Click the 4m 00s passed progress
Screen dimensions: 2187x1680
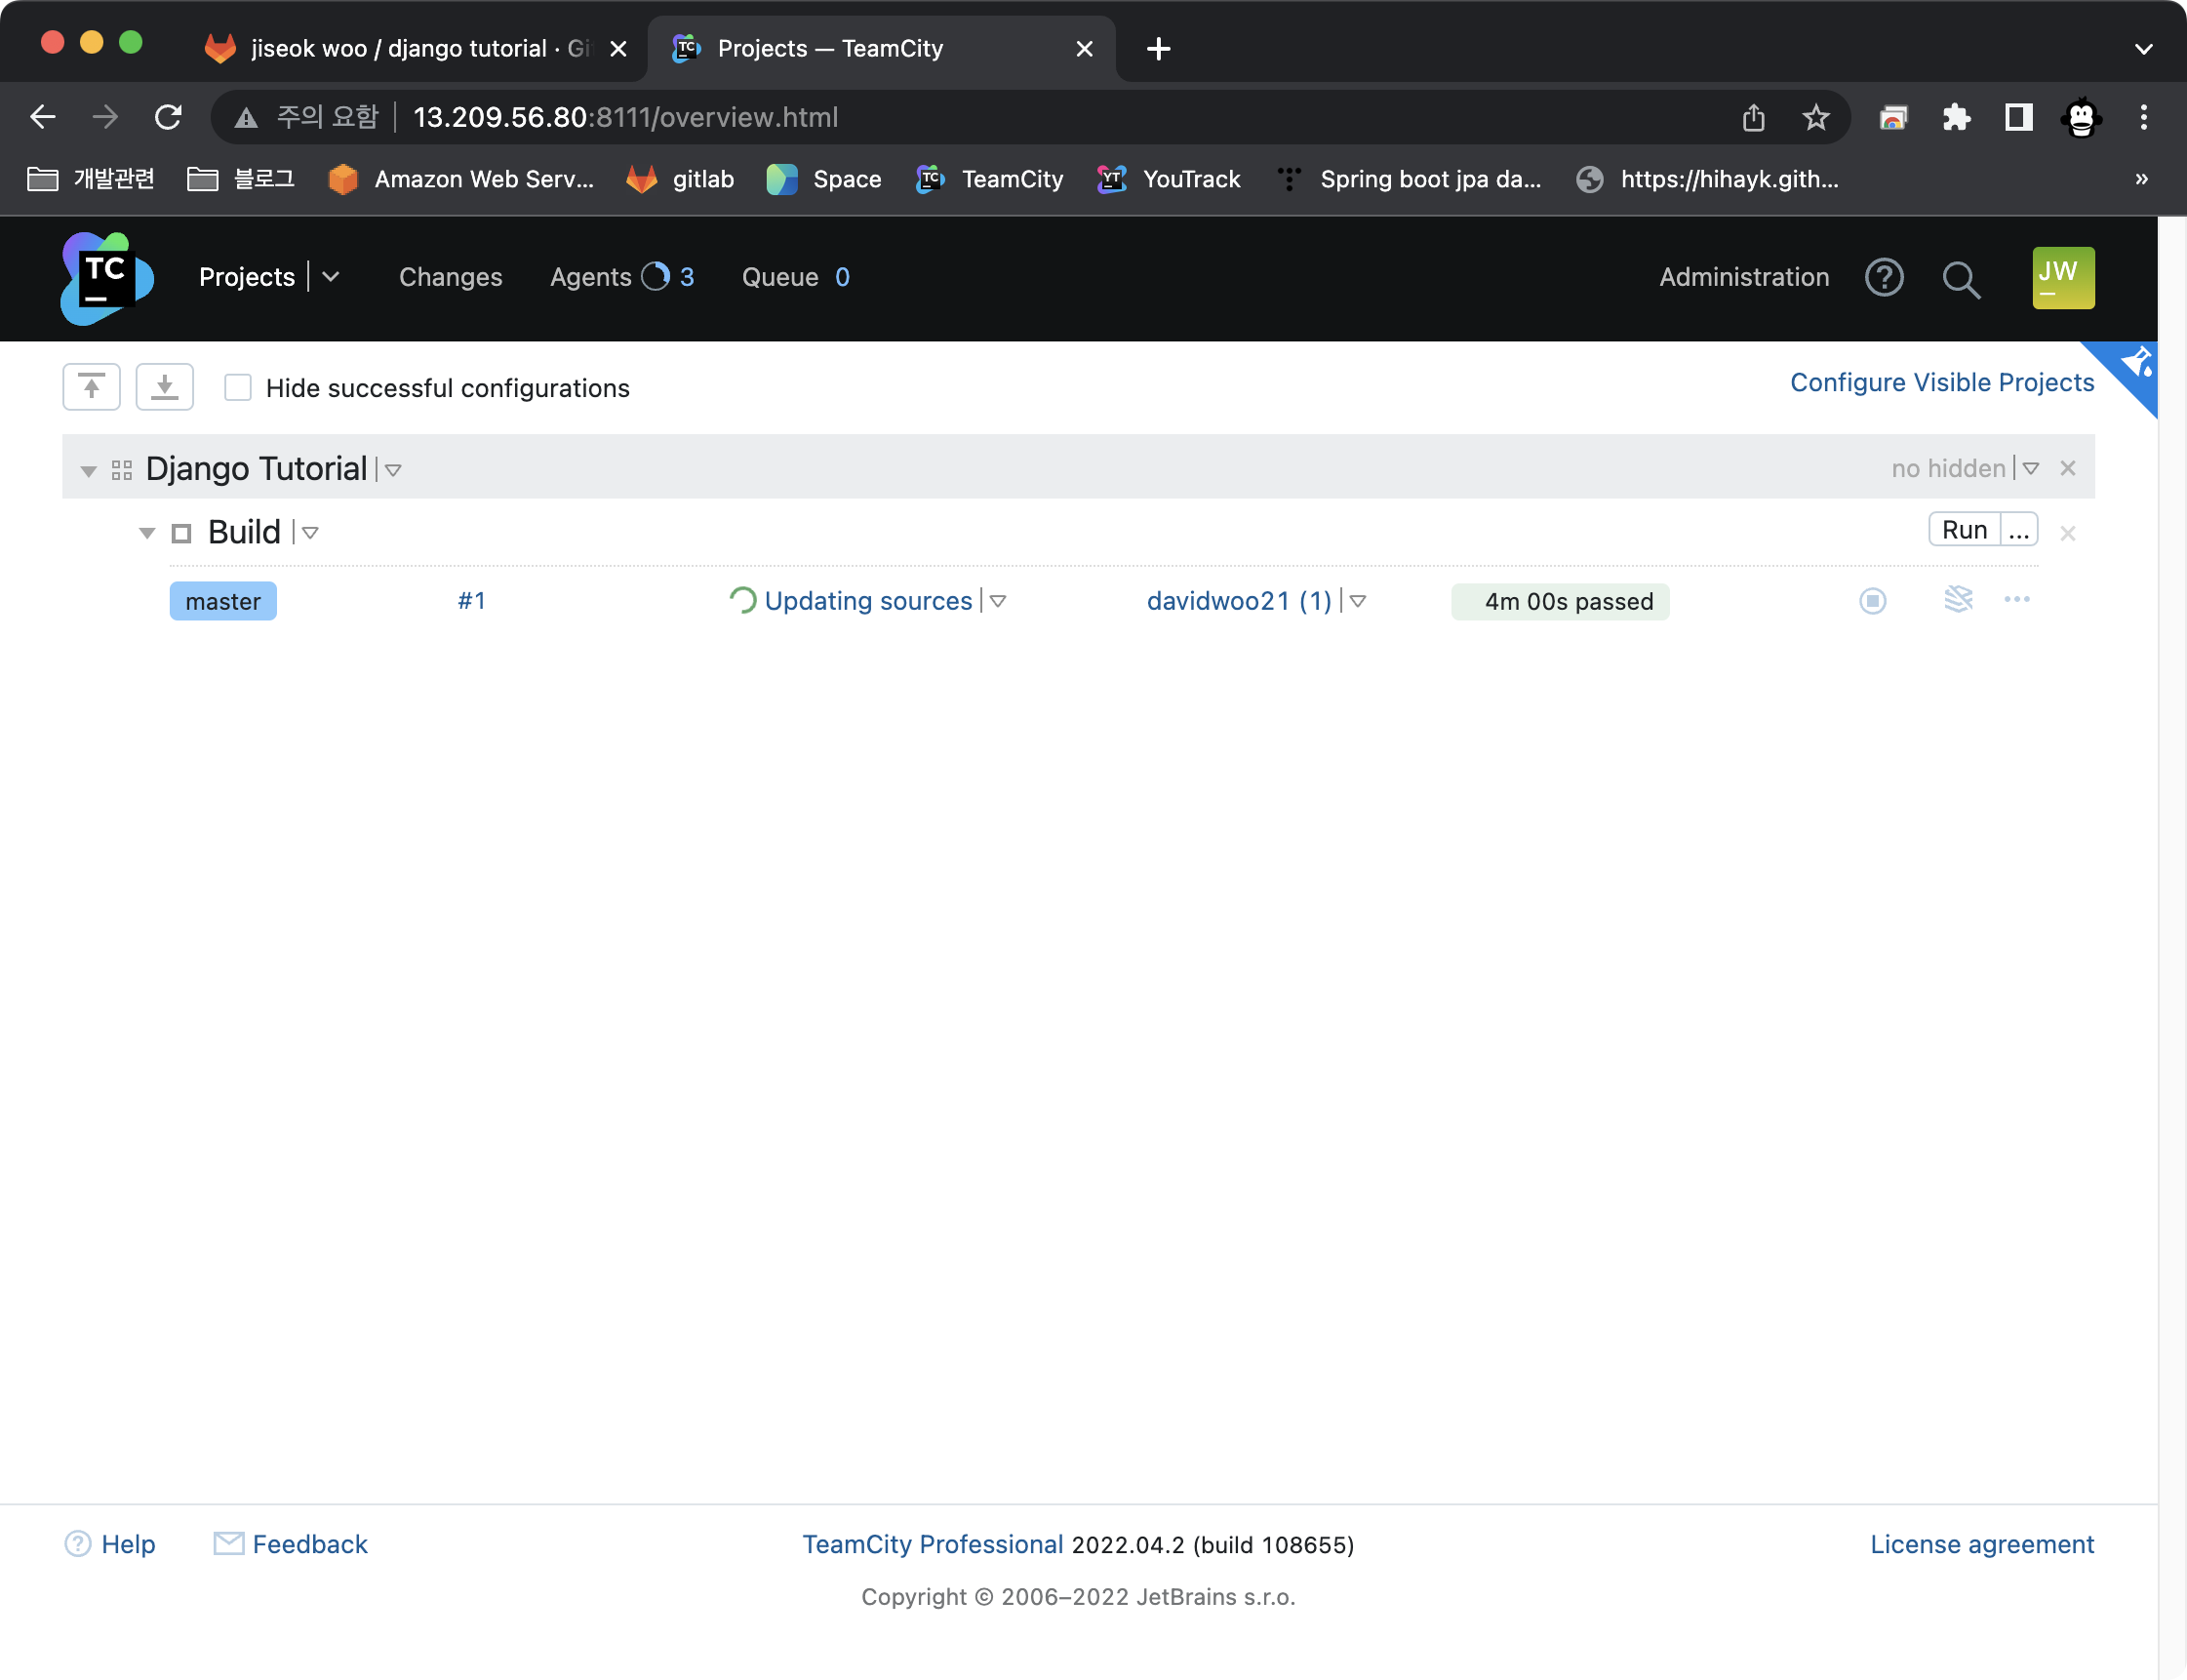click(x=1560, y=601)
